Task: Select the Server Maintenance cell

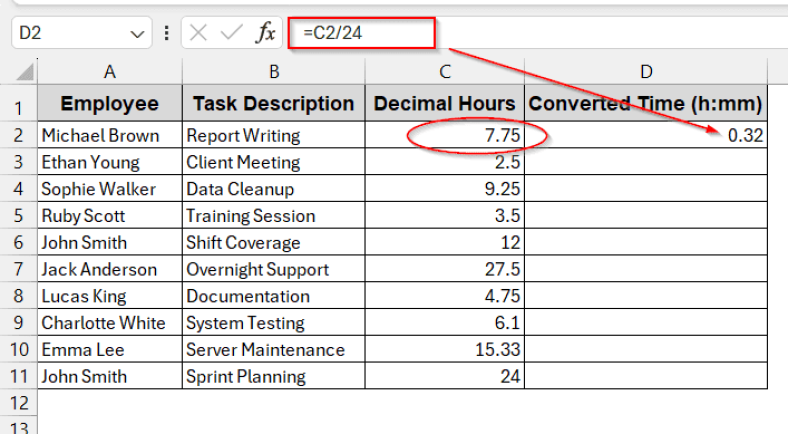Action: pyautogui.click(x=274, y=349)
